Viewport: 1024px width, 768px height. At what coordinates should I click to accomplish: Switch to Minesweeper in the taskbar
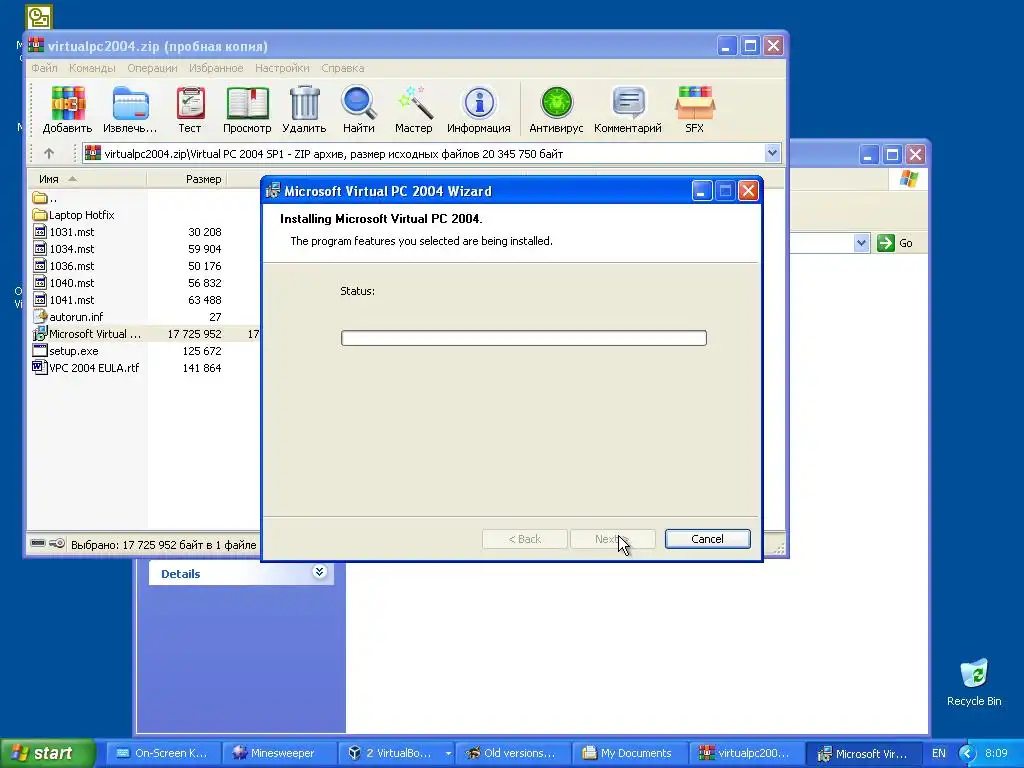(x=279, y=753)
